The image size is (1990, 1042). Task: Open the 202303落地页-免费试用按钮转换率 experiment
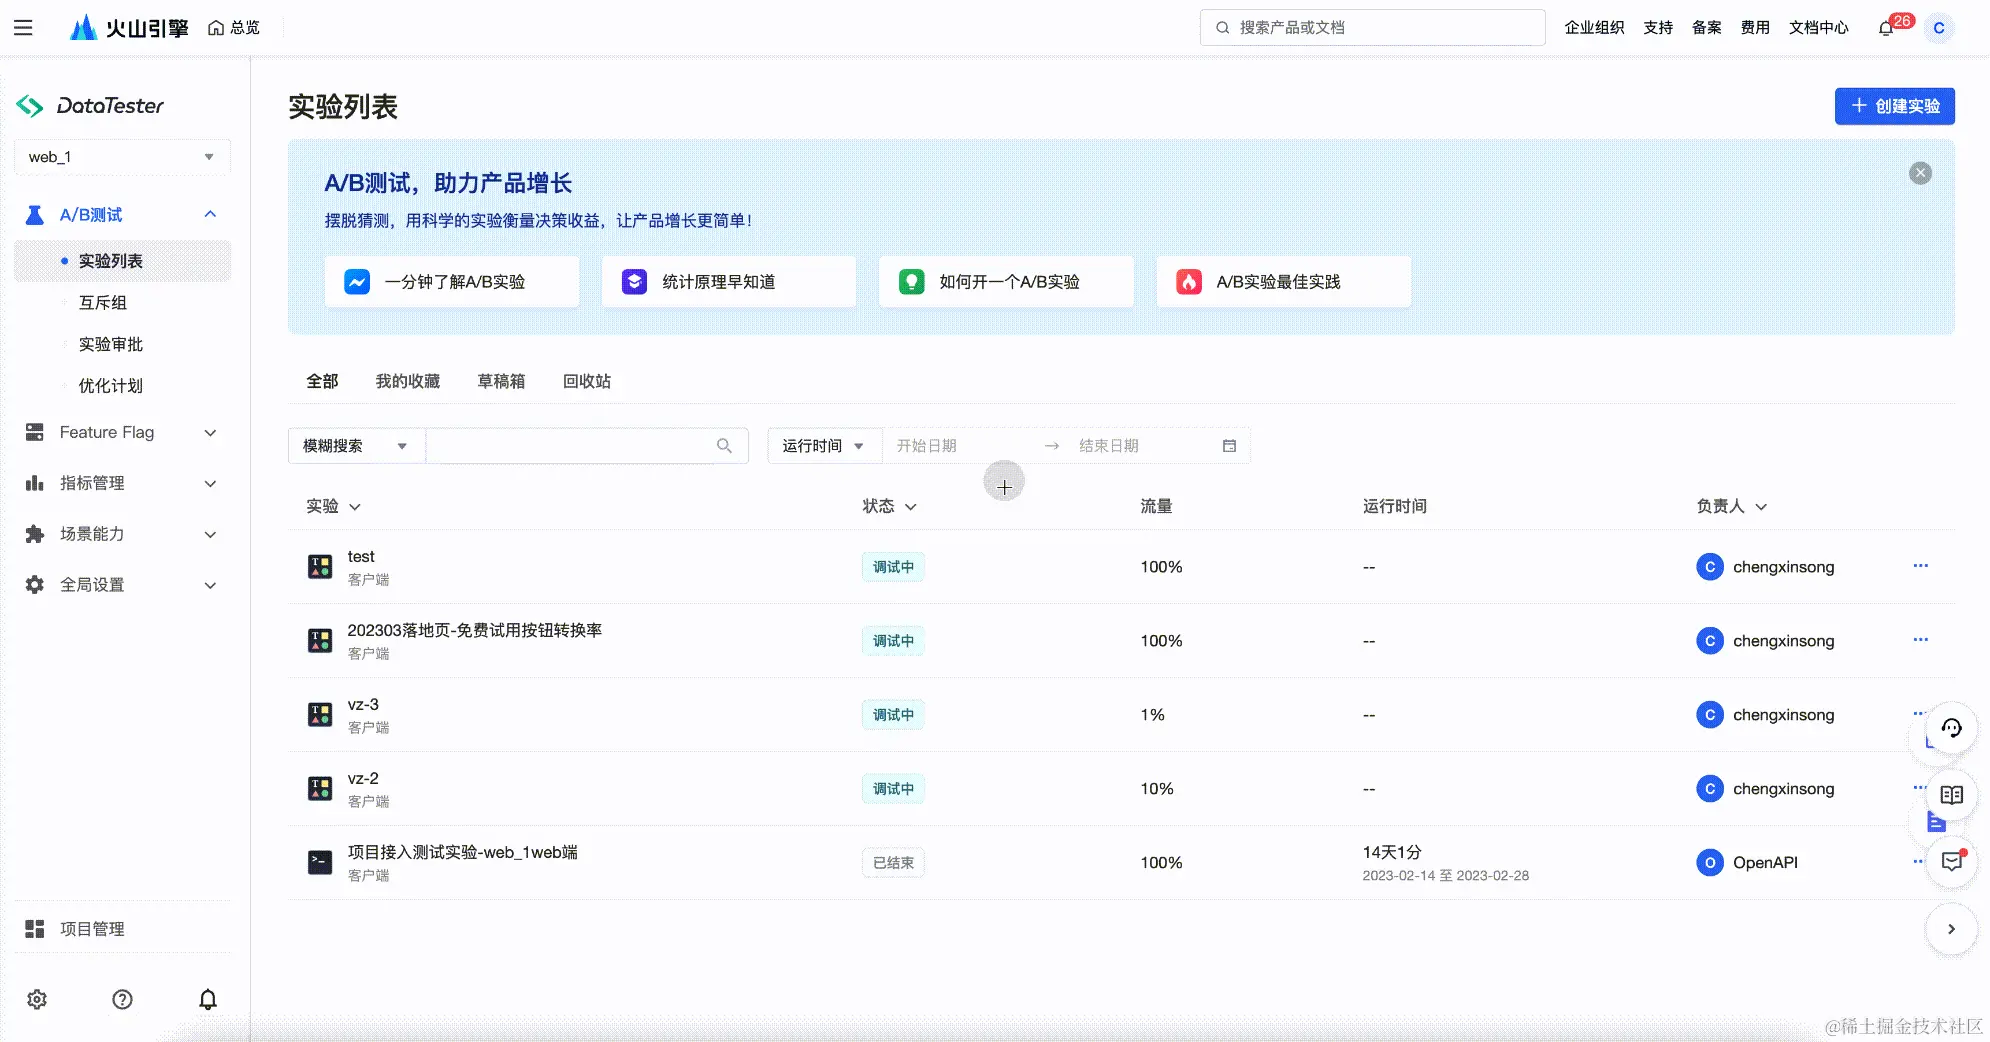[474, 631]
